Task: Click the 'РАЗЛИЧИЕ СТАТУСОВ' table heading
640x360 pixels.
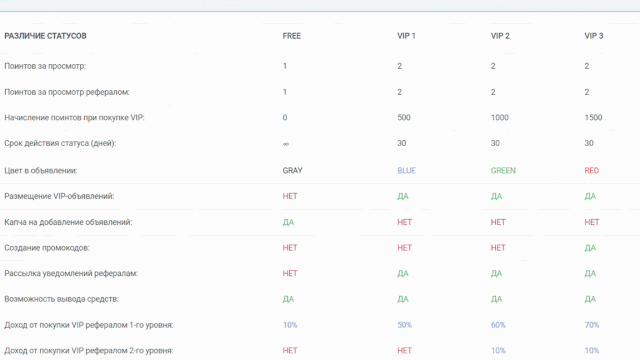Action: pos(45,36)
